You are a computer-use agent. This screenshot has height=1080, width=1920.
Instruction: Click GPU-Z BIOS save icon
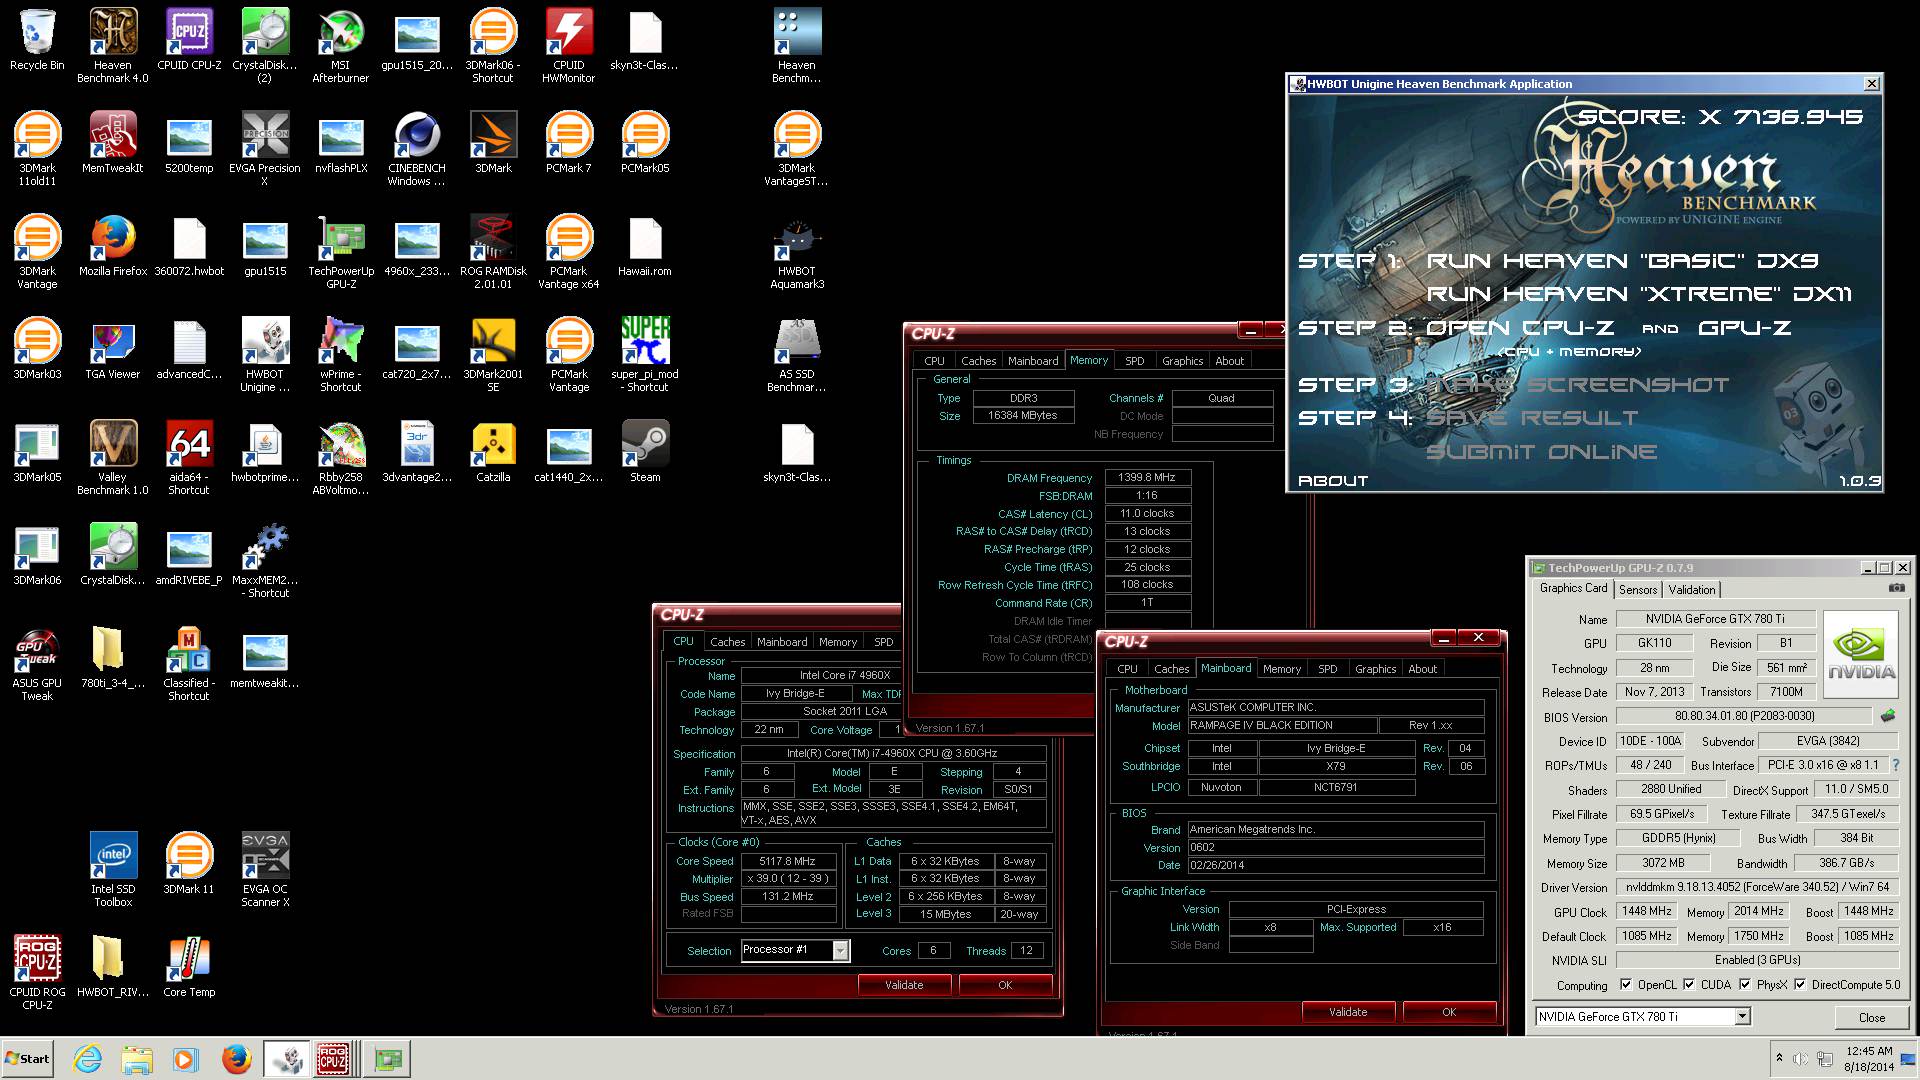[x=1888, y=716]
